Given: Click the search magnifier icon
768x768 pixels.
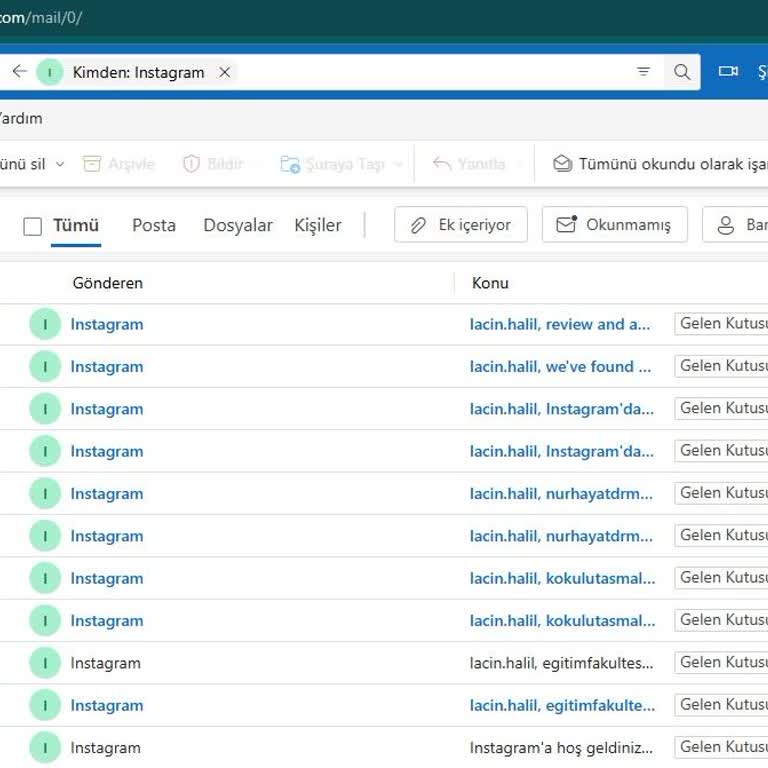Looking at the screenshot, I should pyautogui.click(x=682, y=72).
